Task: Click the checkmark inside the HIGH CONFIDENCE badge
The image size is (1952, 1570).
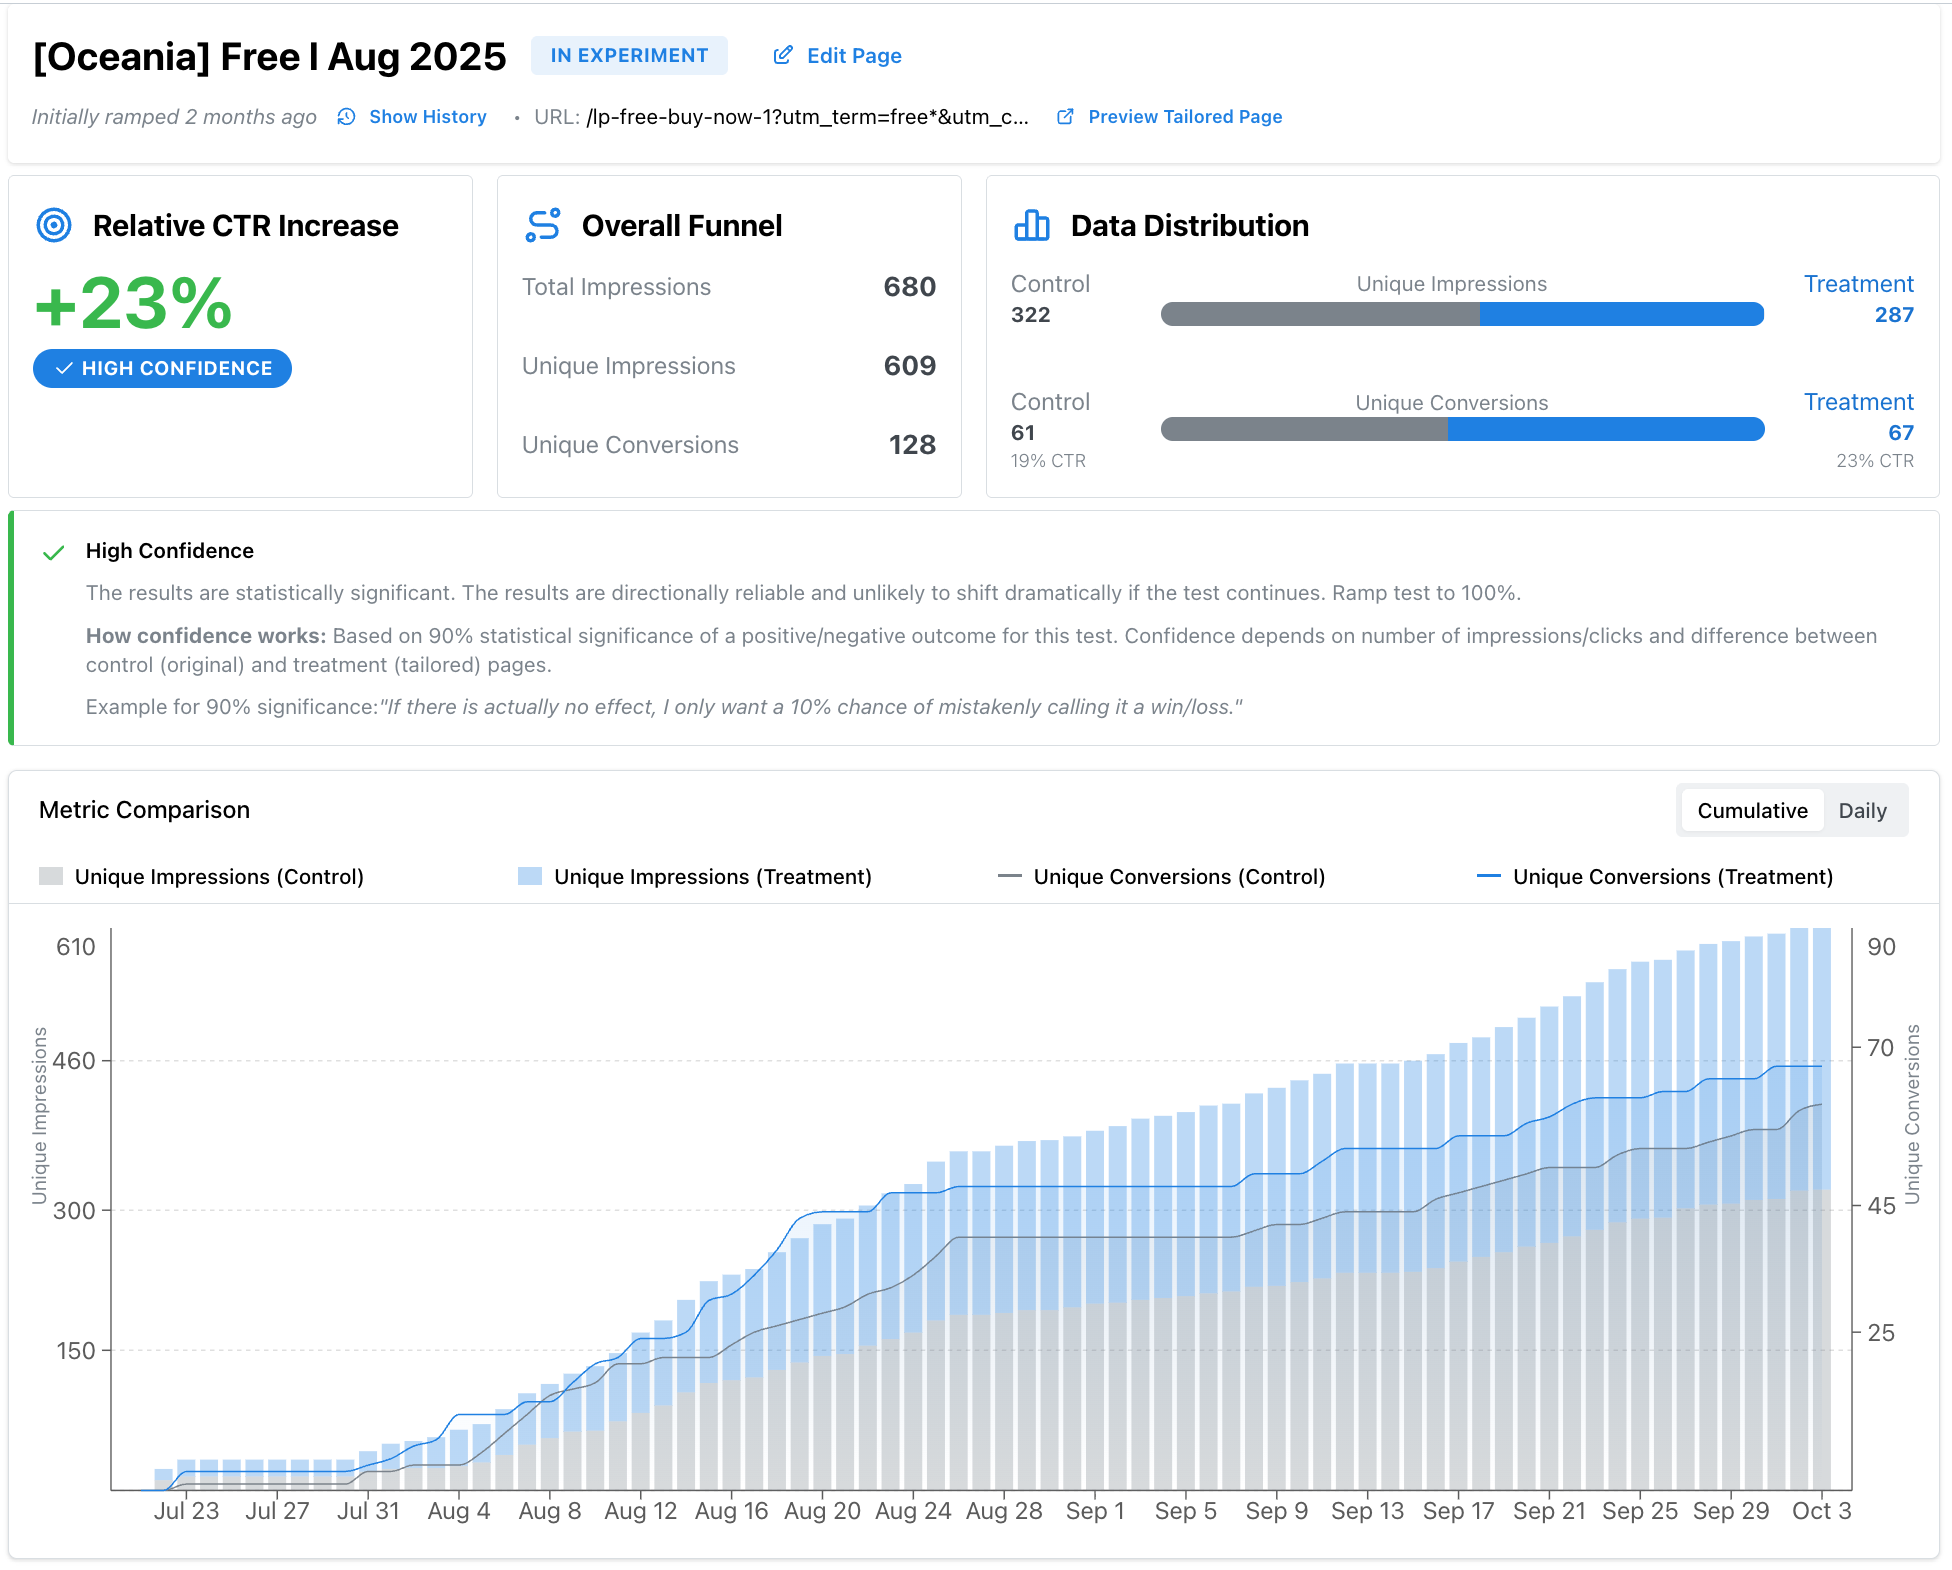Action: [x=63, y=368]
